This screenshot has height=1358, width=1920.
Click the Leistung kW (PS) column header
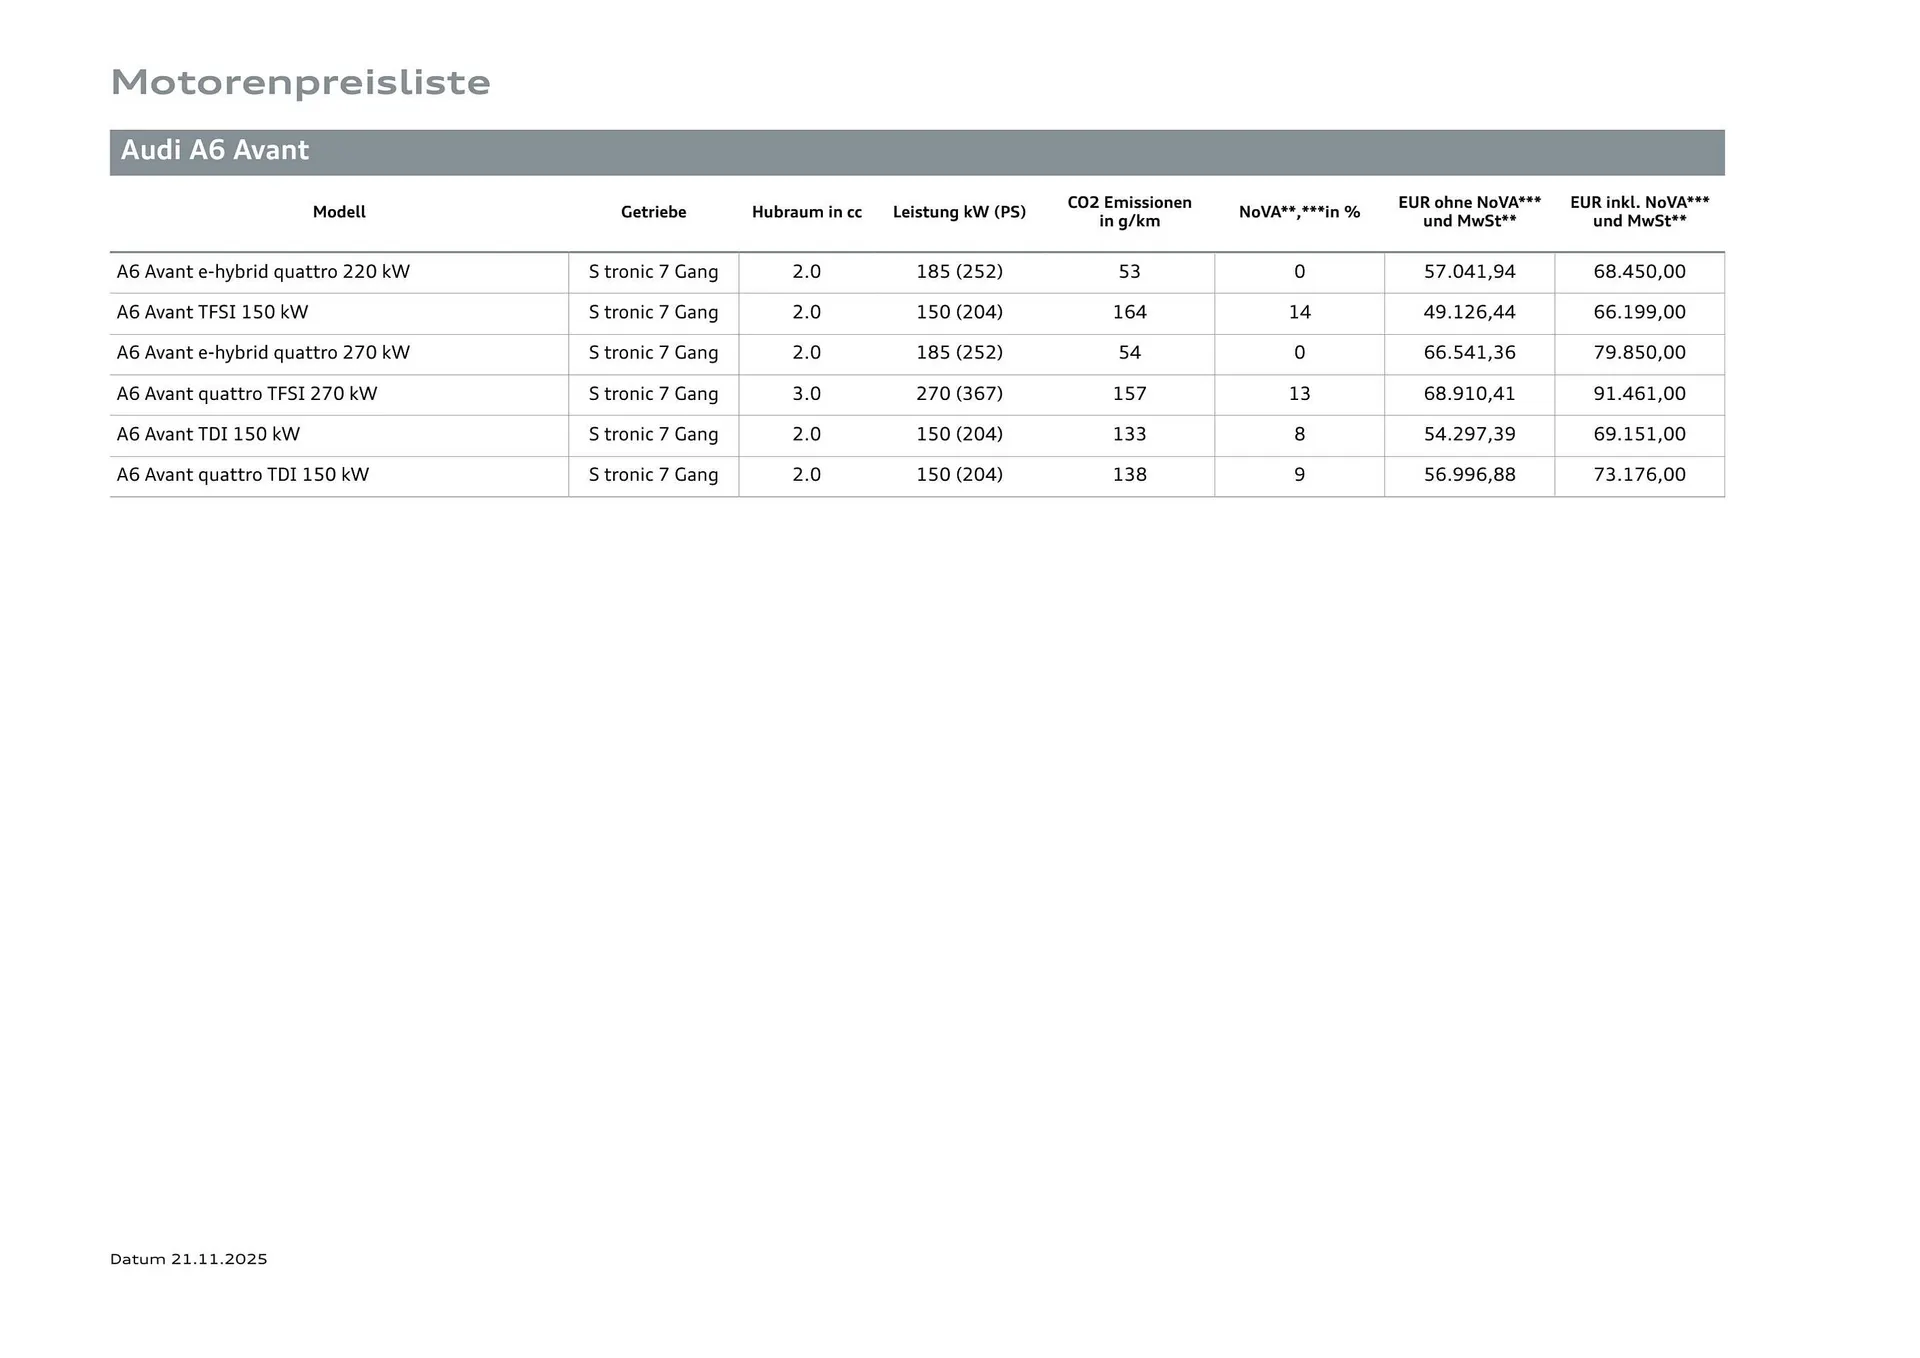[959, 212]
